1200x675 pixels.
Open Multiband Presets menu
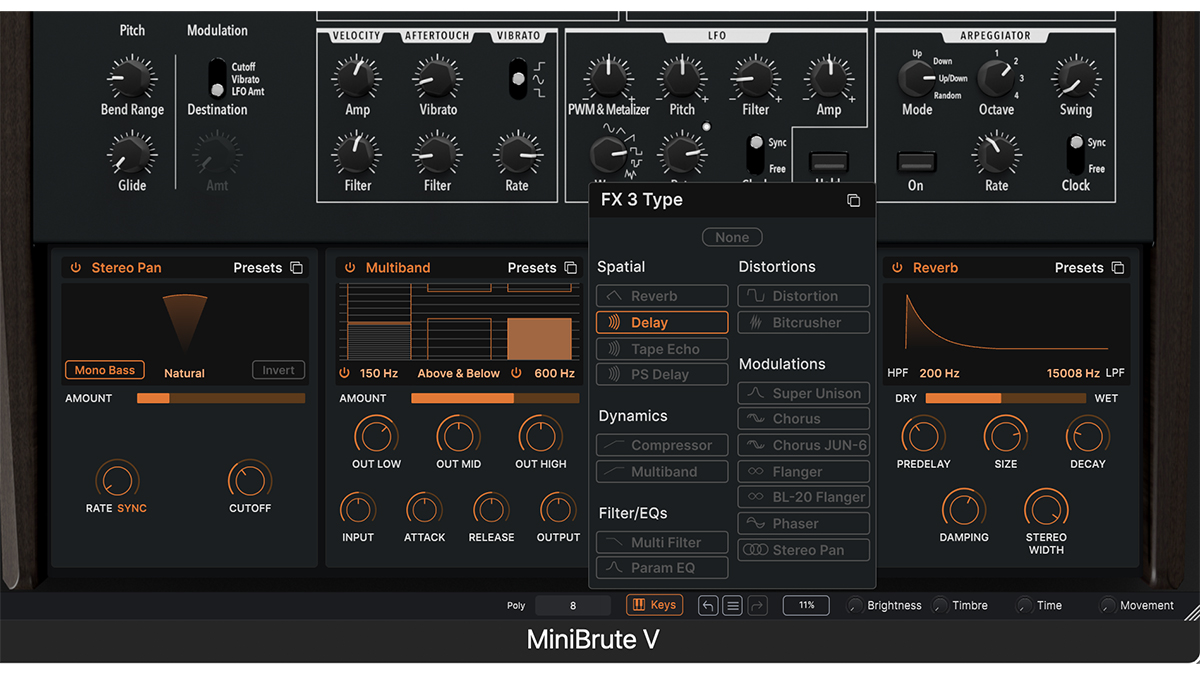(x=532, y=268)
